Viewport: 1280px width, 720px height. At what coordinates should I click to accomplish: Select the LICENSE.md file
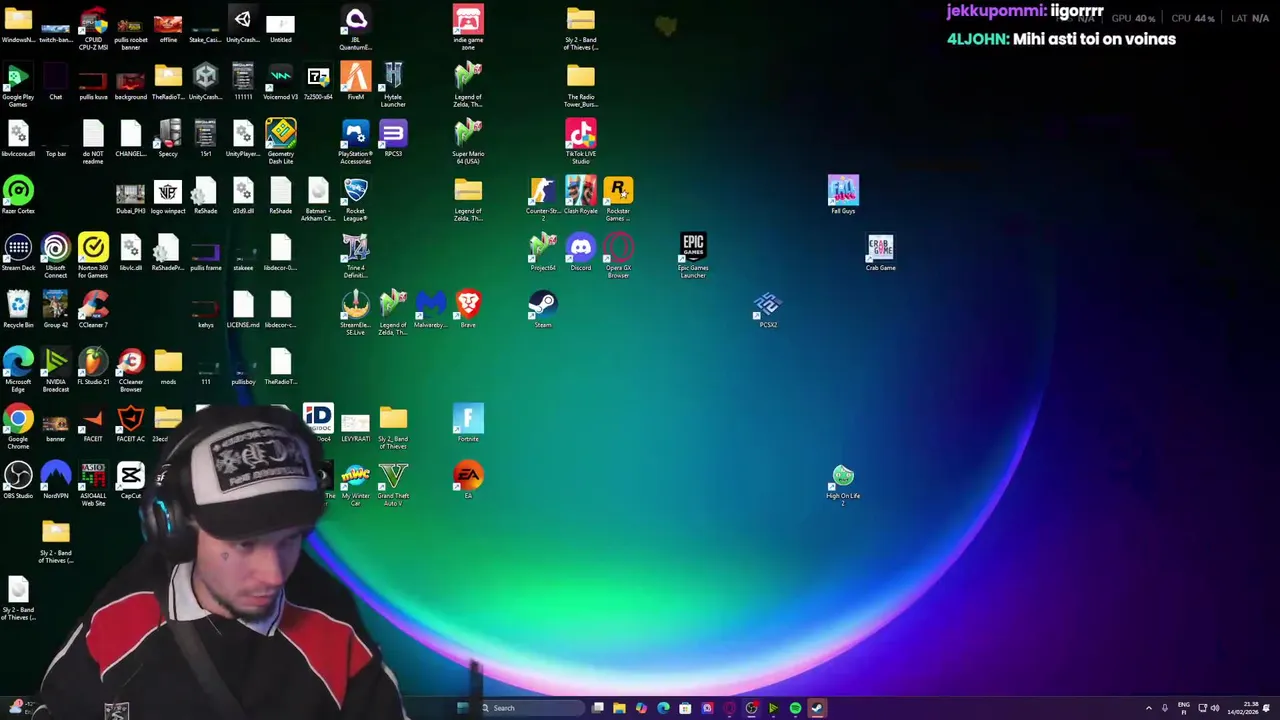(243, 309)
